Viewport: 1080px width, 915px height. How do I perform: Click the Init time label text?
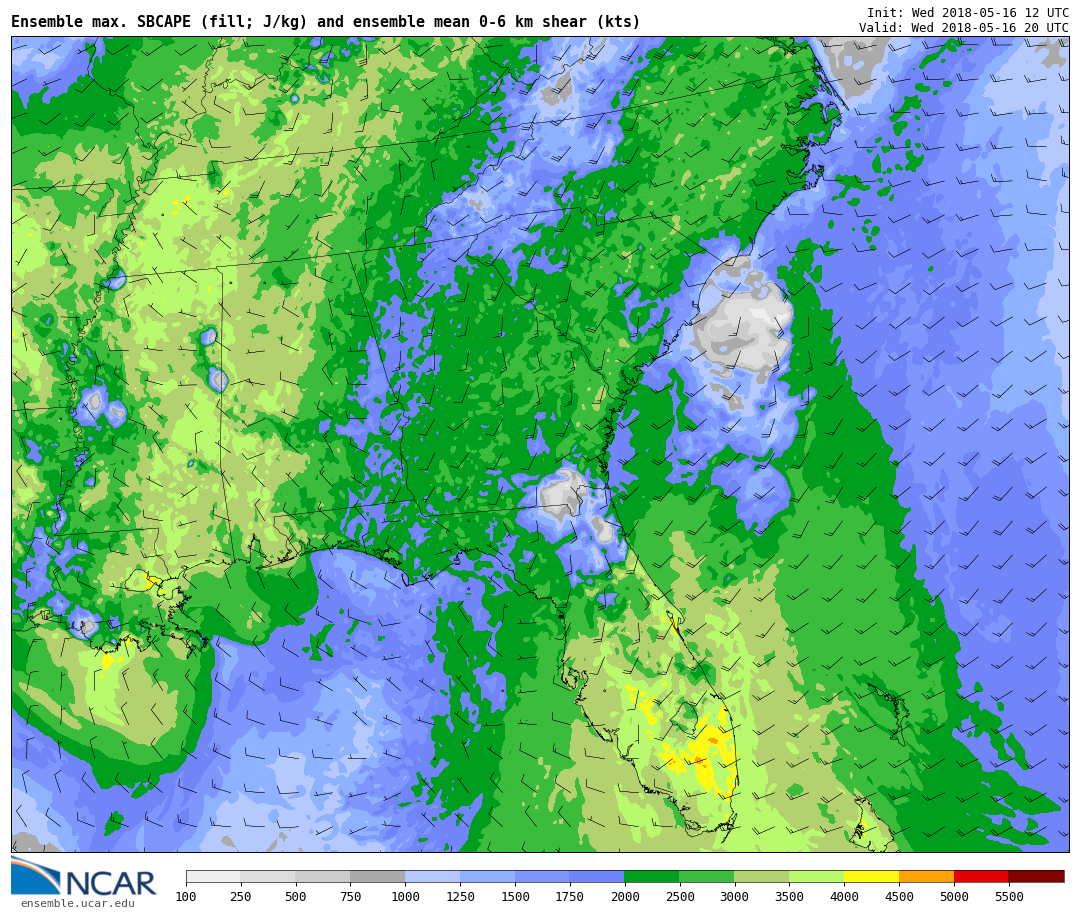pos(967,13)
